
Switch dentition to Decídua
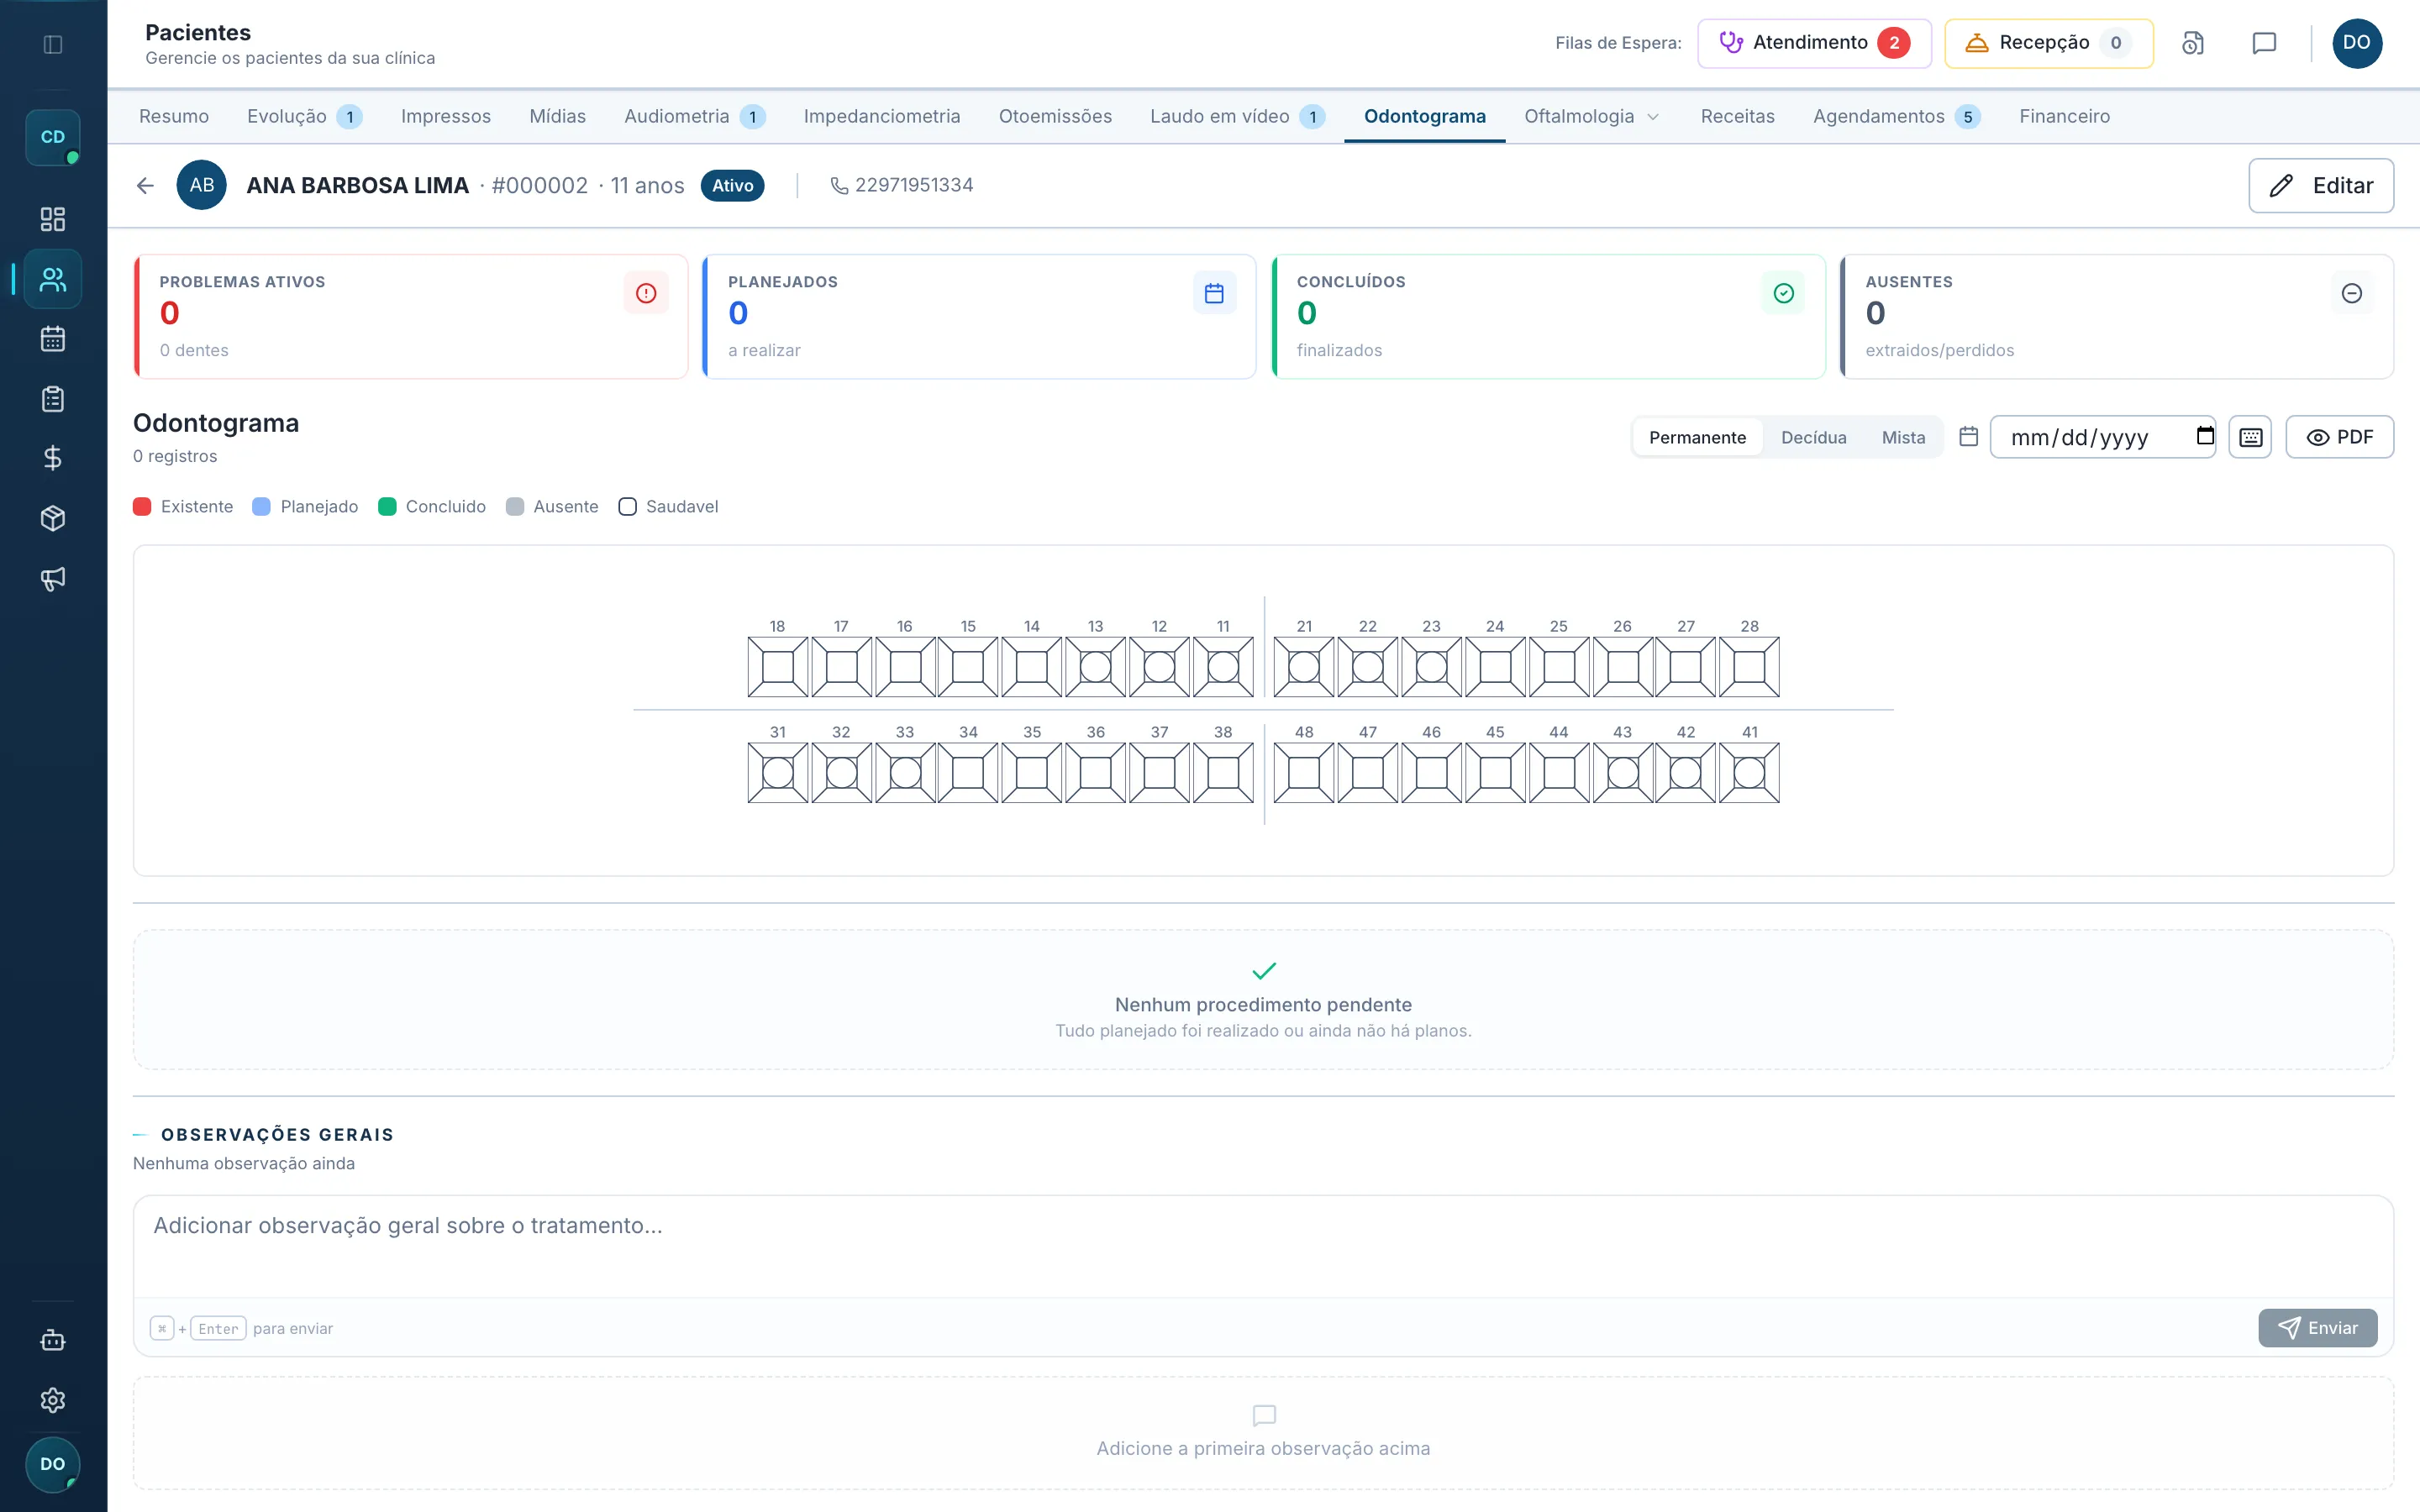click(x=1813, y=437)
